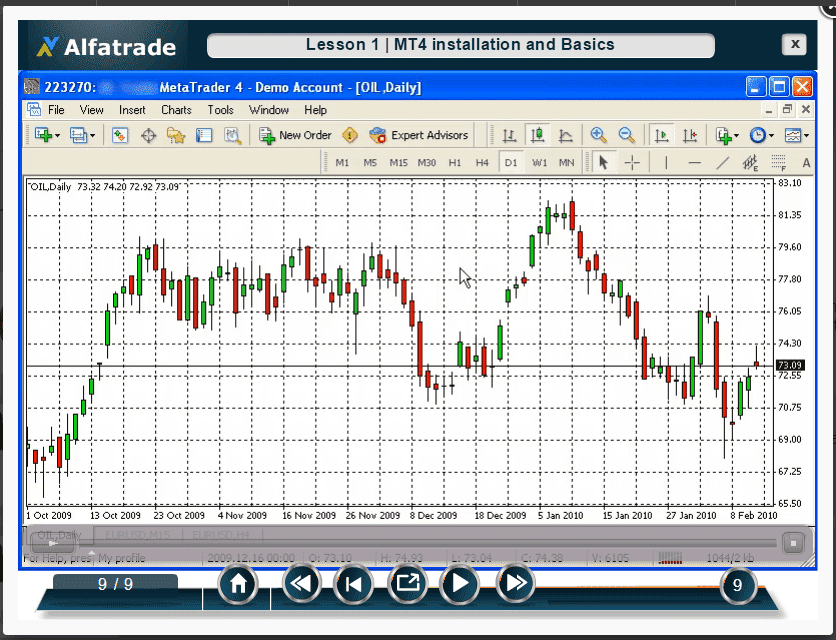Switch to the H4 timeframe
836x640 pixels.
pos(483,162)
